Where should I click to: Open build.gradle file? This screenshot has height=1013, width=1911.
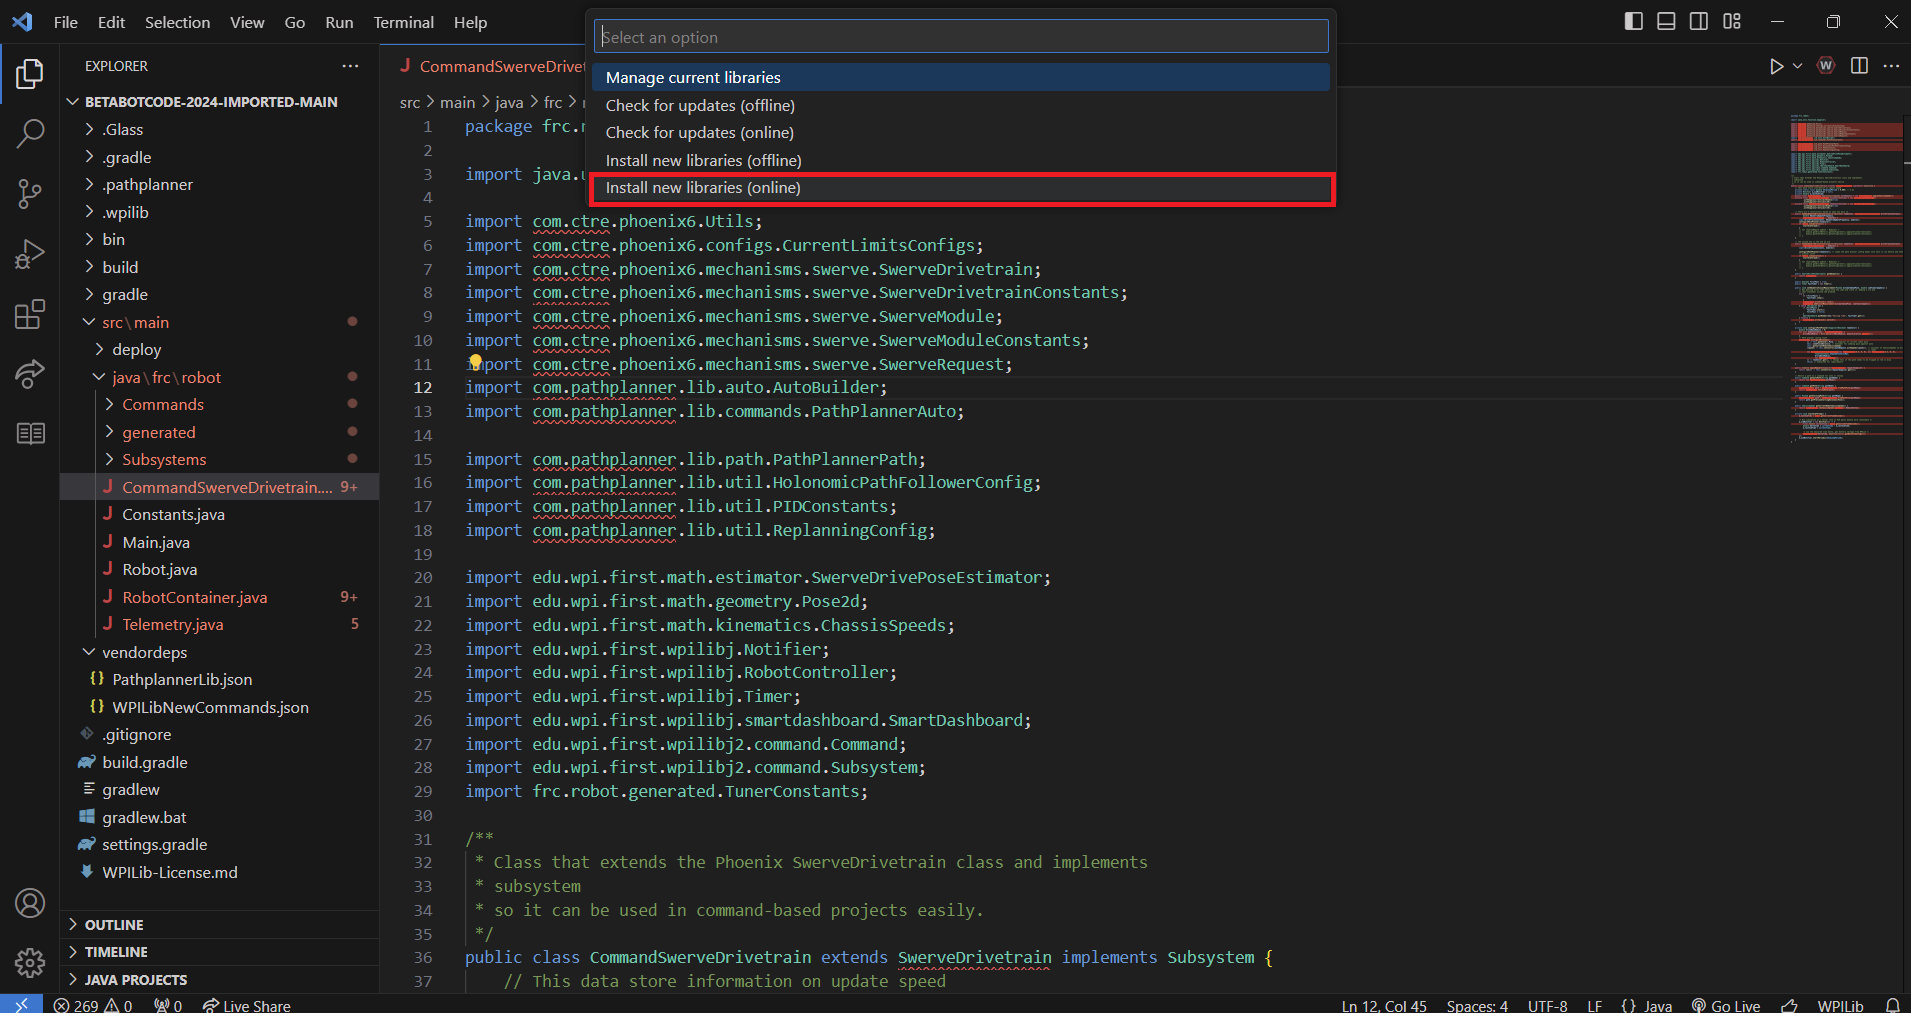[145, 762]
